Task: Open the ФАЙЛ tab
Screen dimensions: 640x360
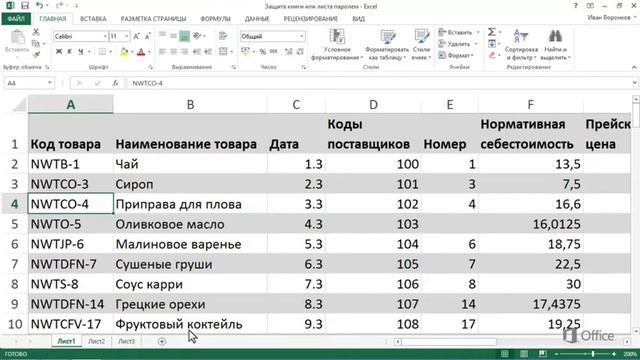Action: pyautogui.click(x=16, y=19)
